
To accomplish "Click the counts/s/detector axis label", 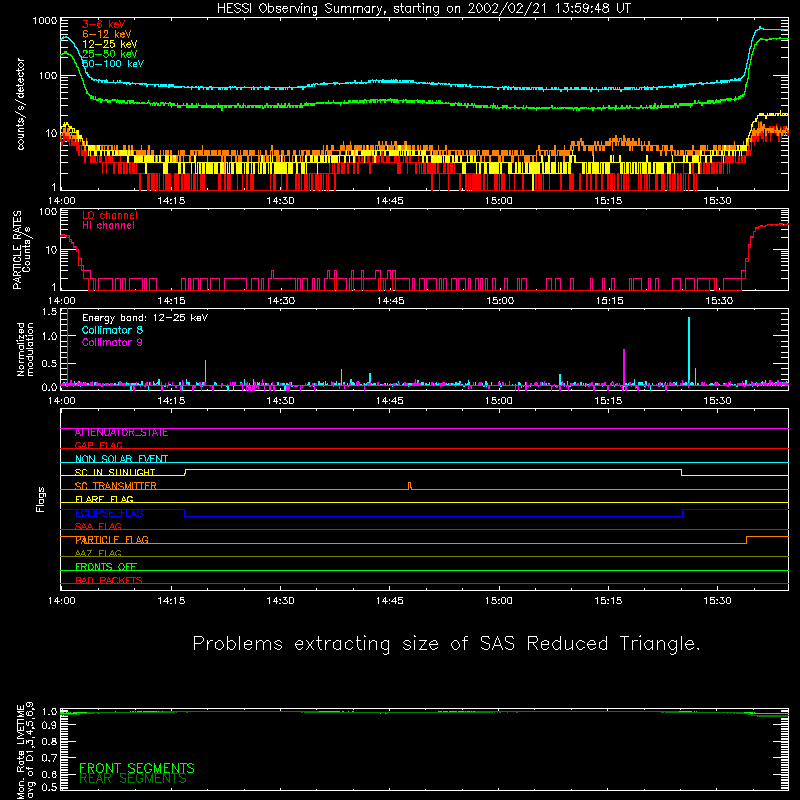I will click(20, 104).
